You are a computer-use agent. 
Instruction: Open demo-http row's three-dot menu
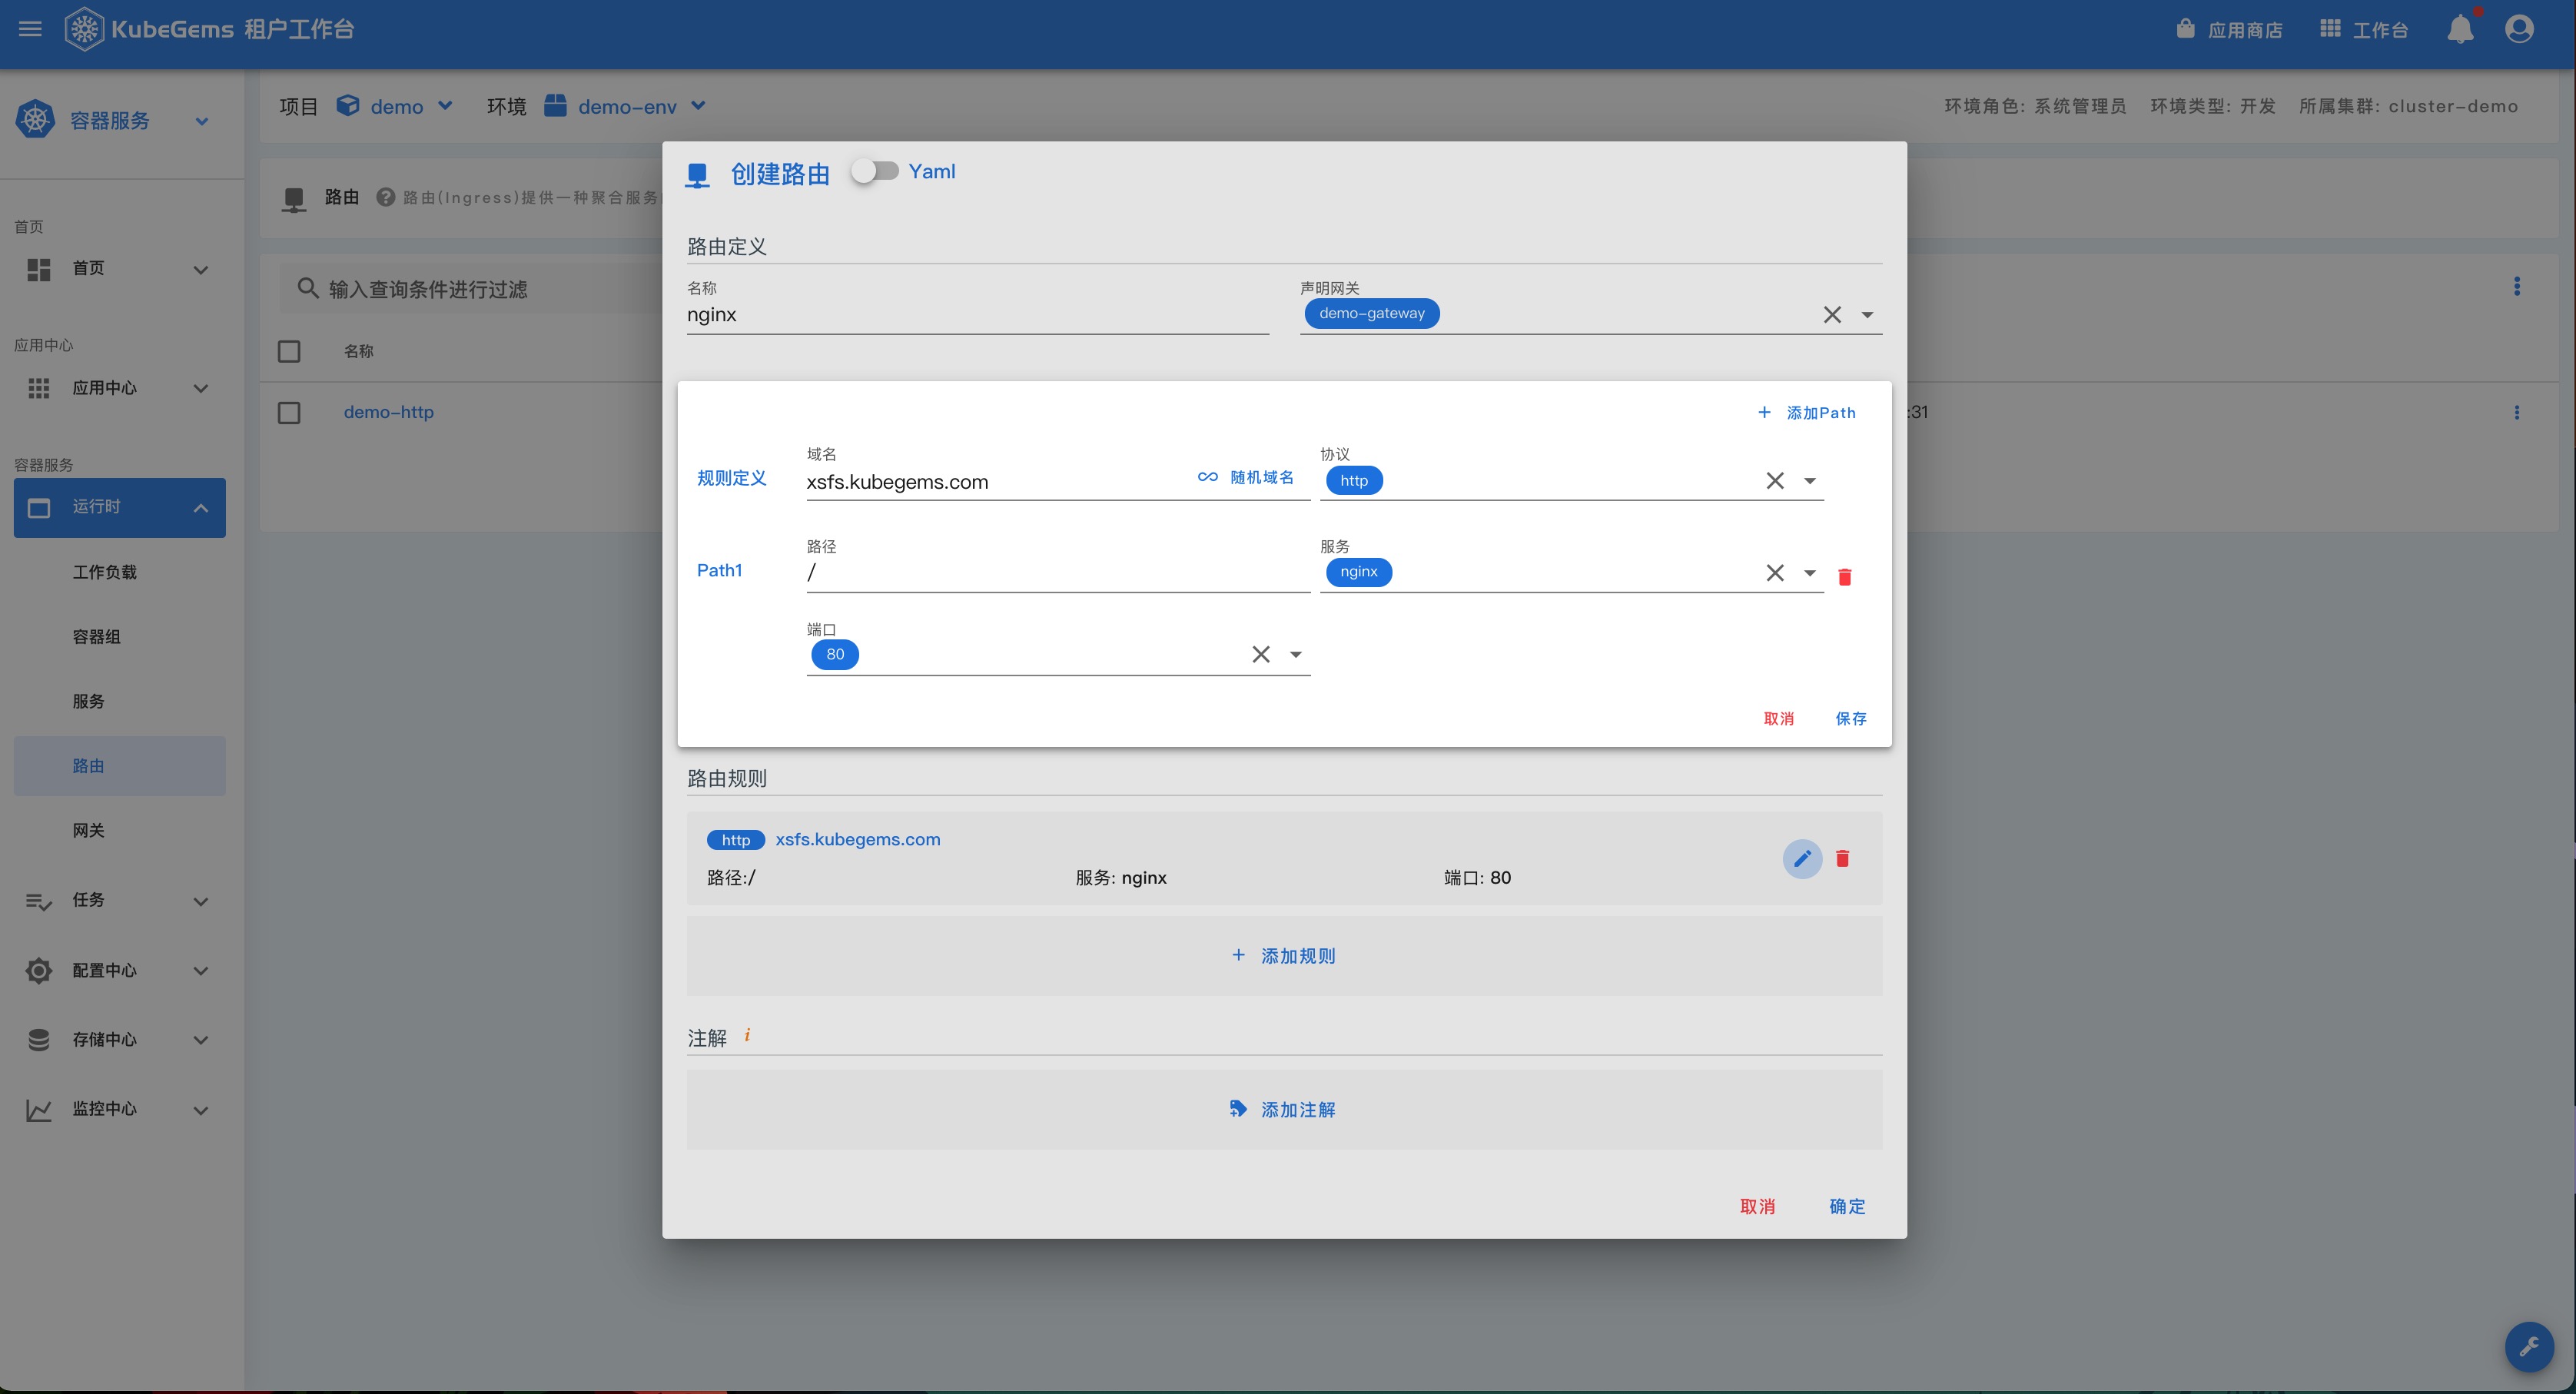2517,412
